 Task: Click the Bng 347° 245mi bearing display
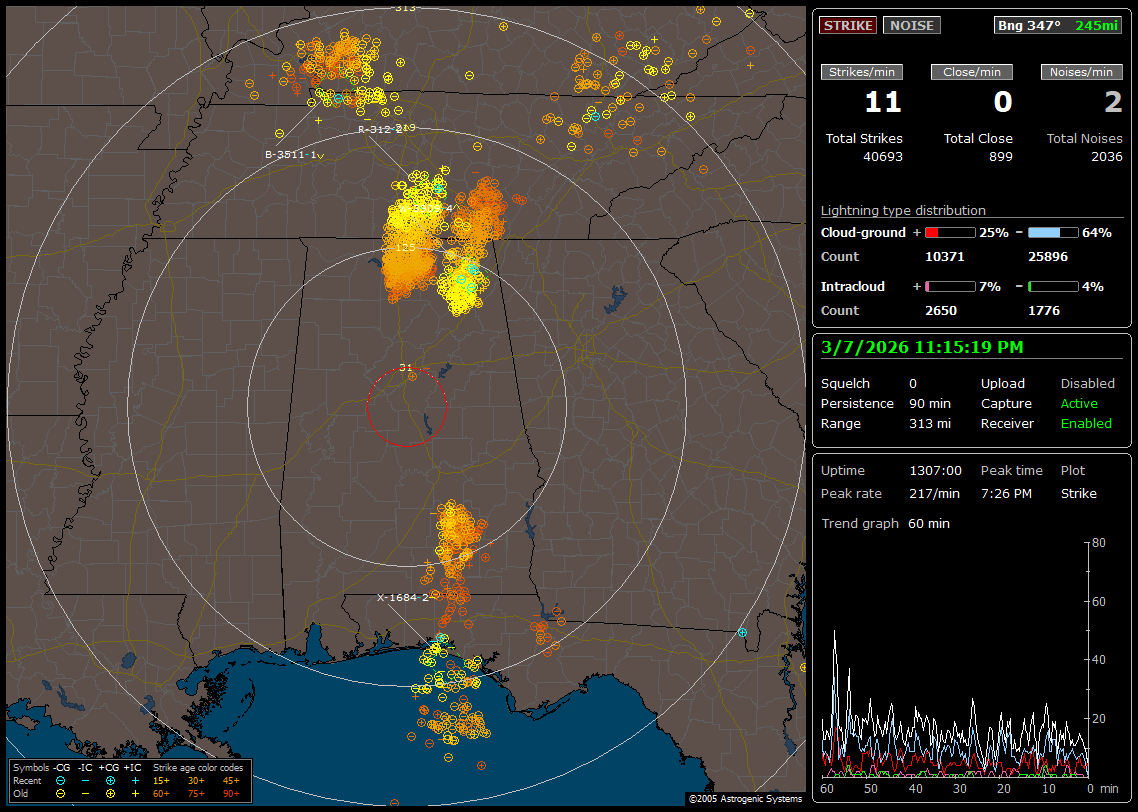pyautogui.click(x=1058, y=25)
